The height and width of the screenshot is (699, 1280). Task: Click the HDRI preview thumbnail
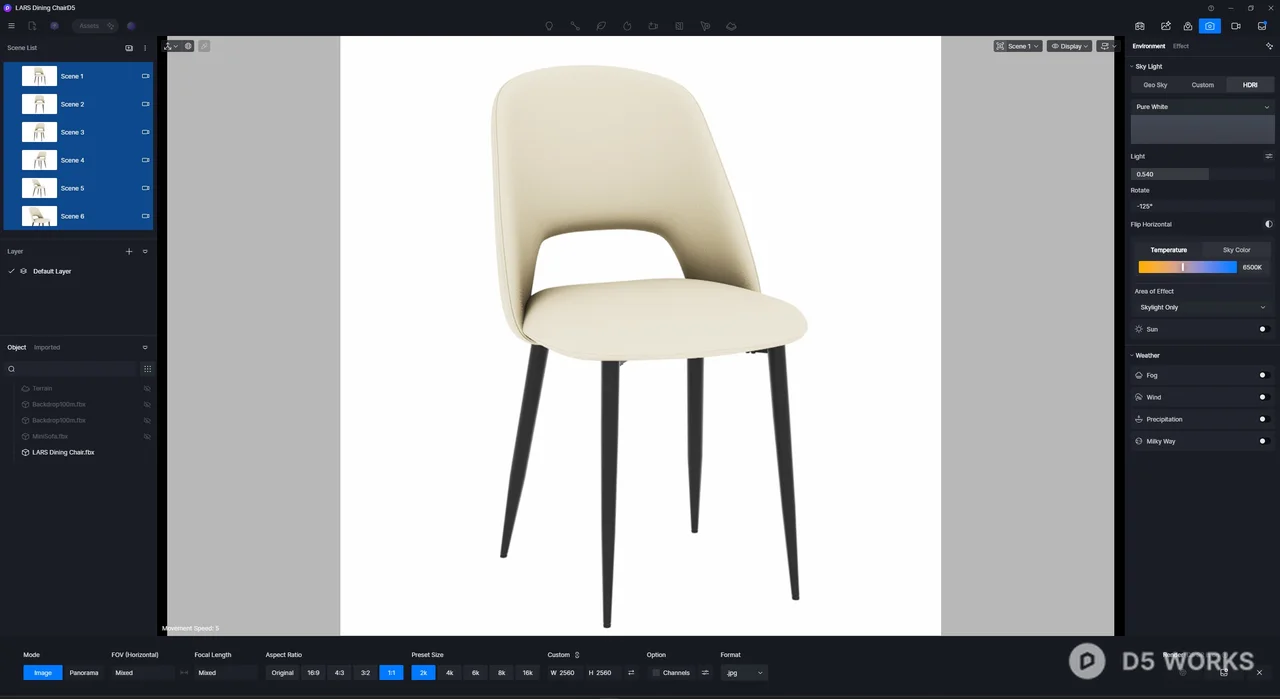click(1202, 130)
